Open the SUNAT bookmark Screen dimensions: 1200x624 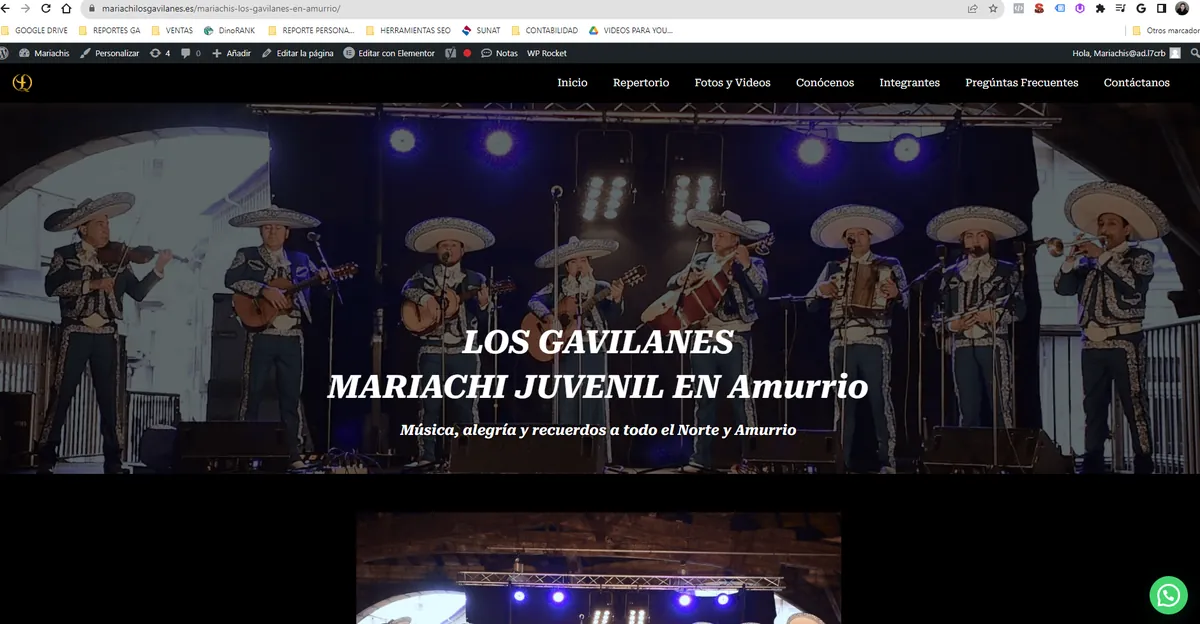click(481, 30)
